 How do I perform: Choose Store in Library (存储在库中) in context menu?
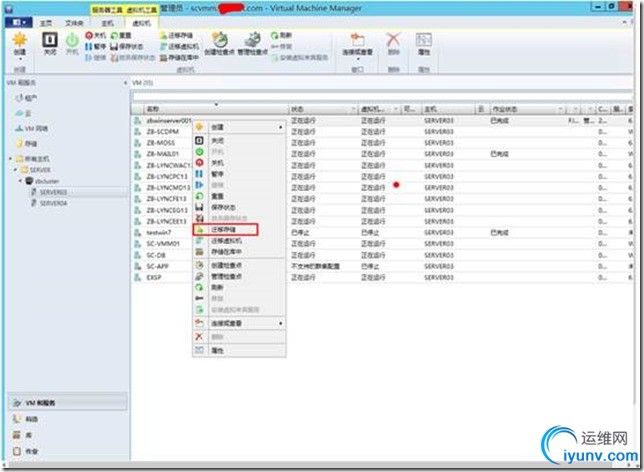click(x=239, y=251)
